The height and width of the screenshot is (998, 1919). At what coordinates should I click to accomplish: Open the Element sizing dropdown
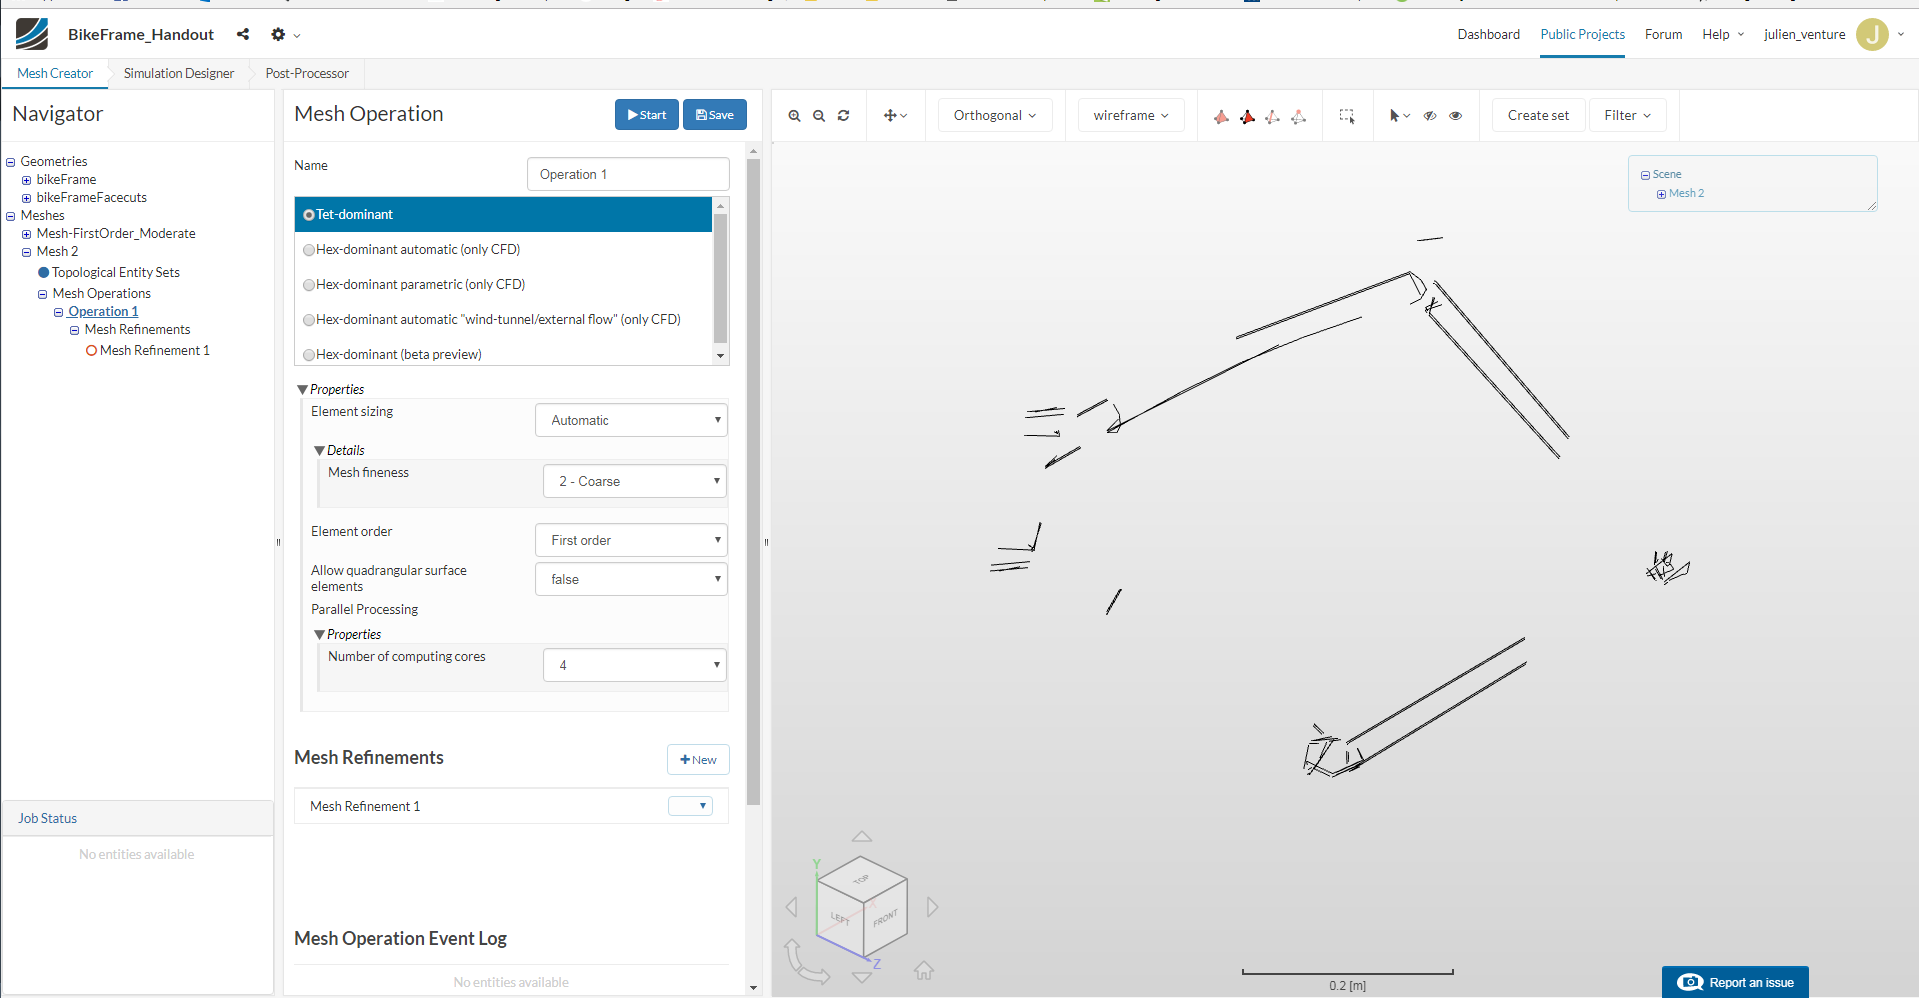pos(631,420)
